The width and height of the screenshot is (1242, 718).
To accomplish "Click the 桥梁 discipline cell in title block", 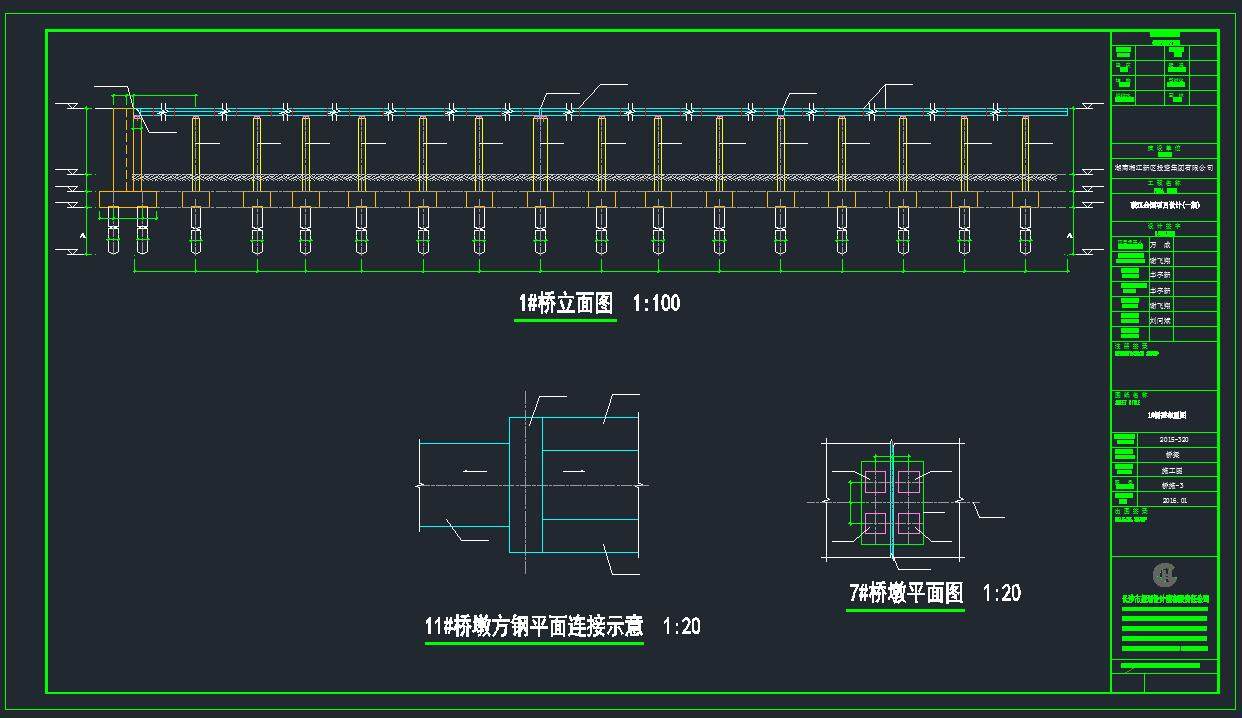I will (x=1174, y=454).
